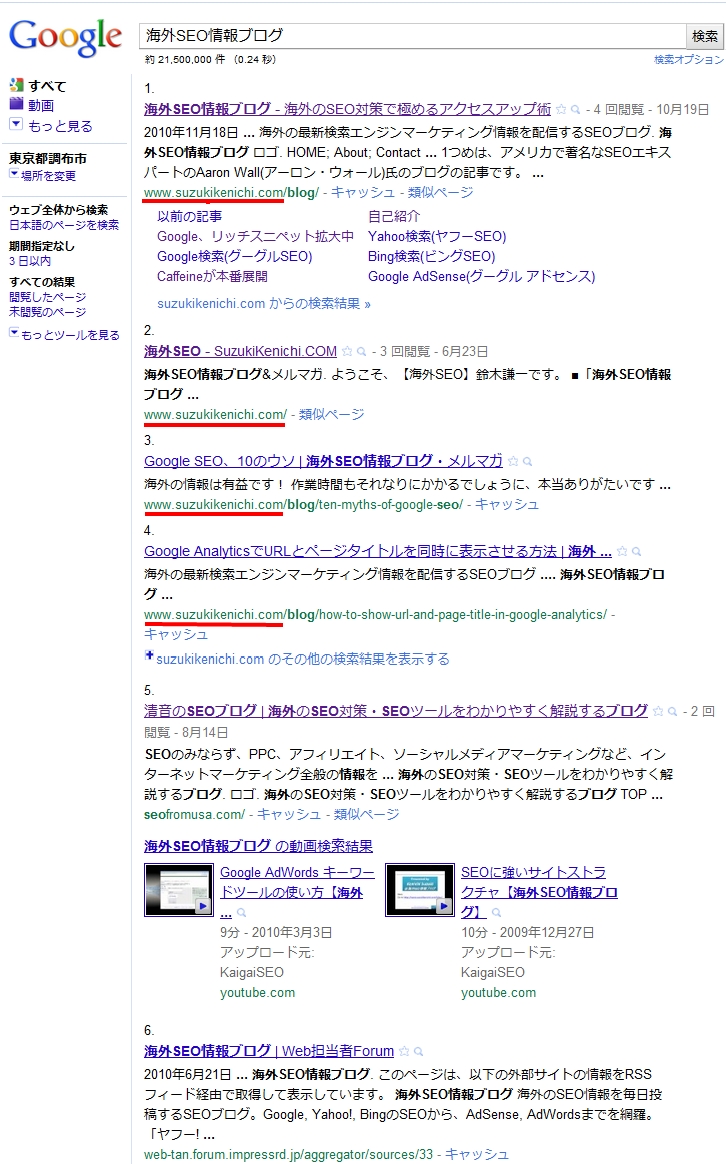The width and height of the screenshot is (726, 1164).
Task: Select 未閲覧のページ filter
Action: (x=48, y=312)
